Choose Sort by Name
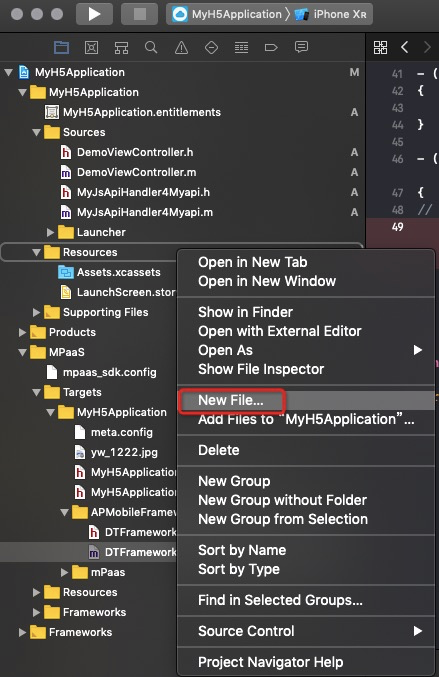439x677 pixels. [x=306, y=550]
